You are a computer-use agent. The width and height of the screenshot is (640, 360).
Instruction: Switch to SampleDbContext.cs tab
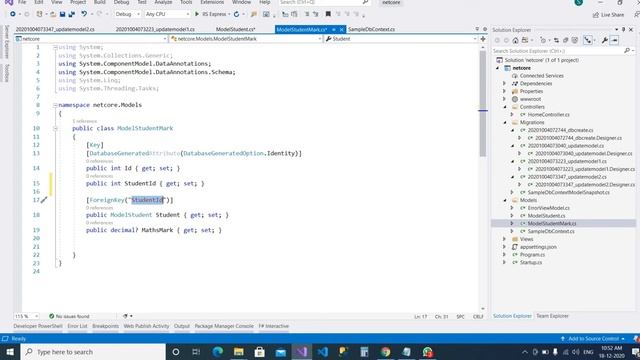(x=371, y=29)
